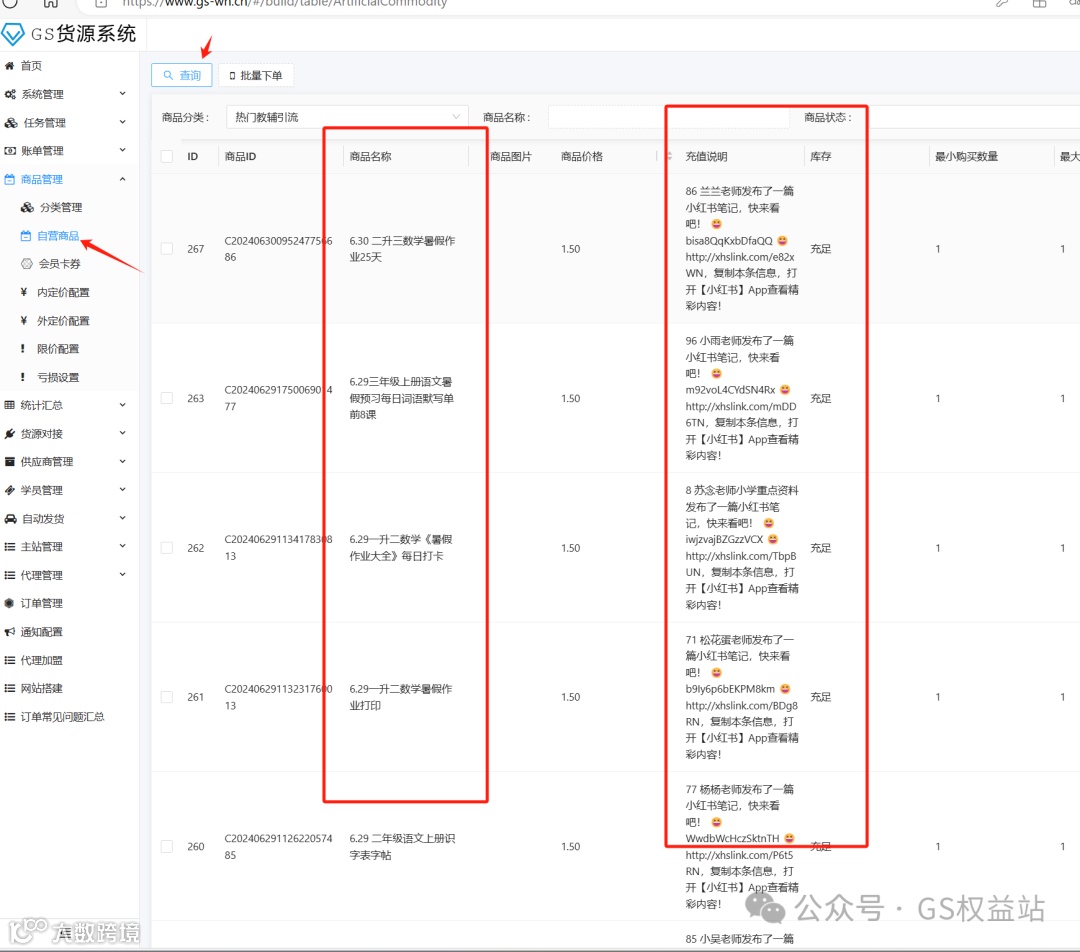Check the row checkbox for ID 263
Image resolution: width=1080 pixels, height=952 pixels.
[x=167, y=398]
